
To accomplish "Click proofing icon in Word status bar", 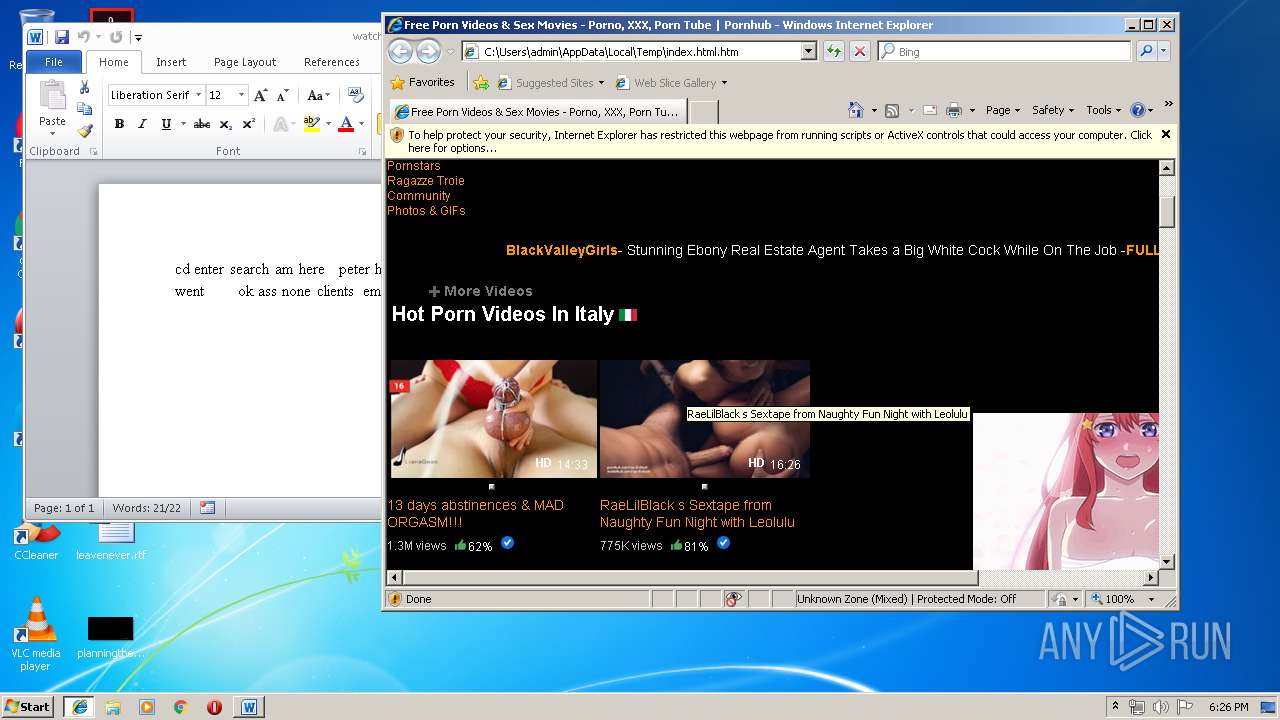I will tap(207, 508).
